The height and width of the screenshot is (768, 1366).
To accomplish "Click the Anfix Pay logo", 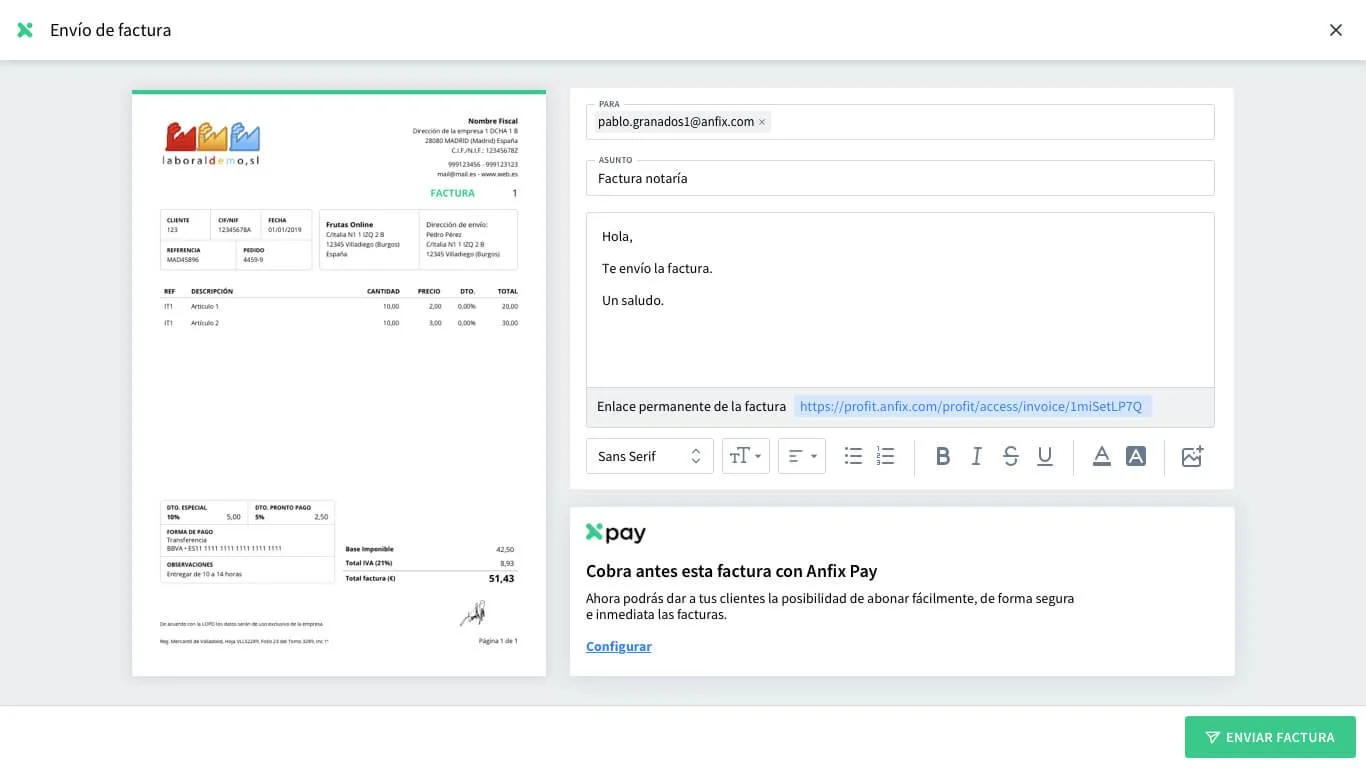I will (616, 533).
